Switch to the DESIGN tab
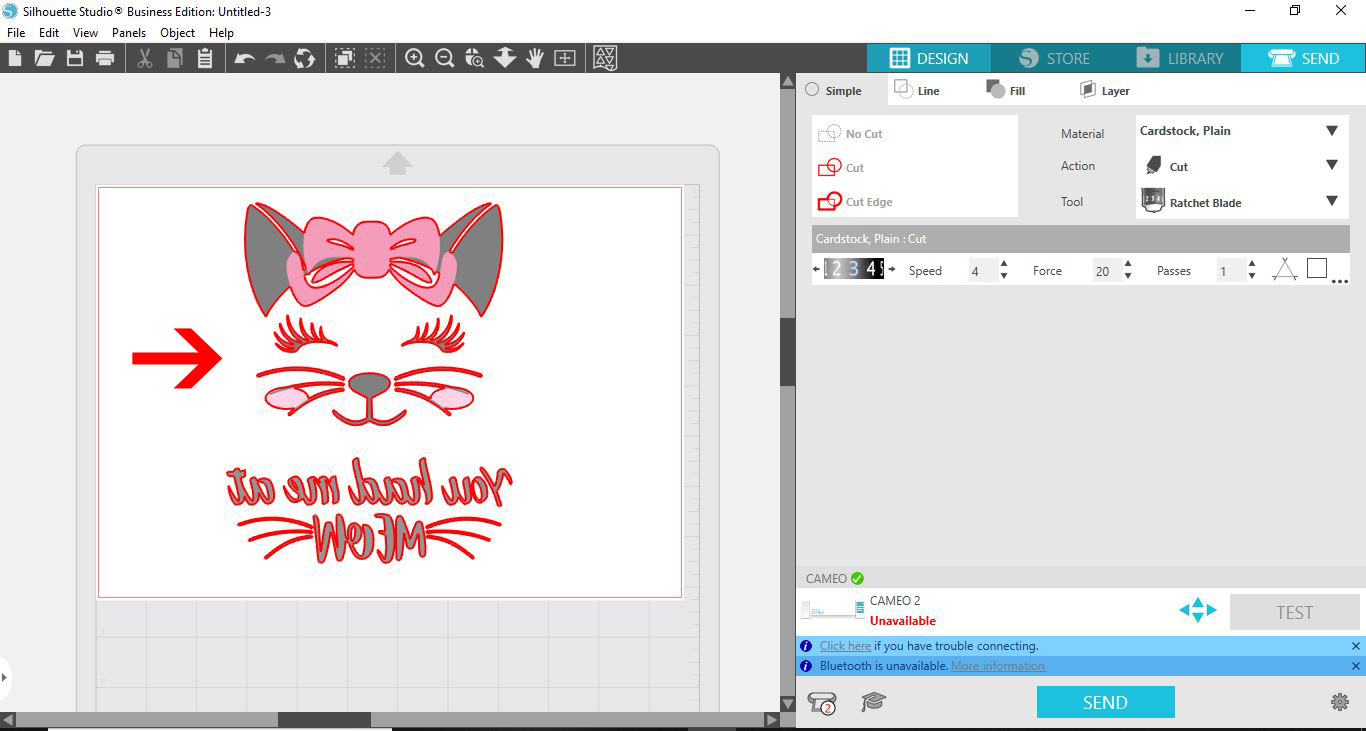This screenshot has height=731, width=1366. tap(929, 58)
